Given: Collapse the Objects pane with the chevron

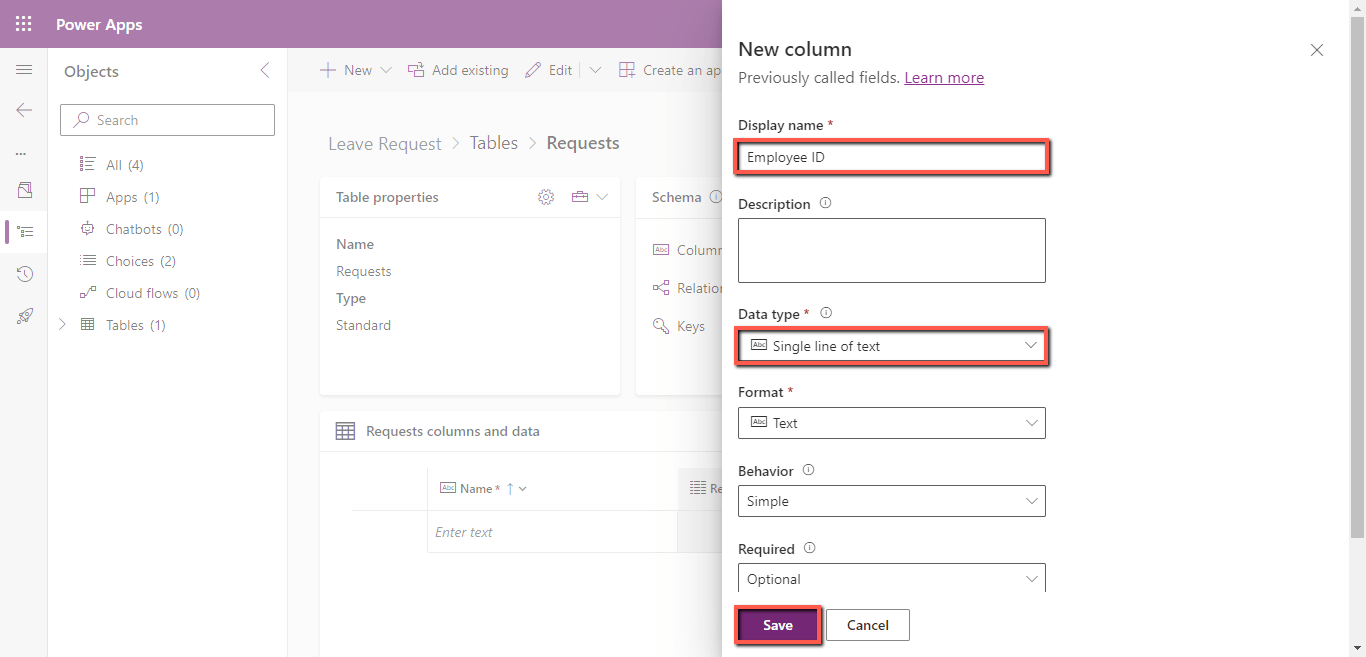Looking at the screenshot, I should 265,70.
